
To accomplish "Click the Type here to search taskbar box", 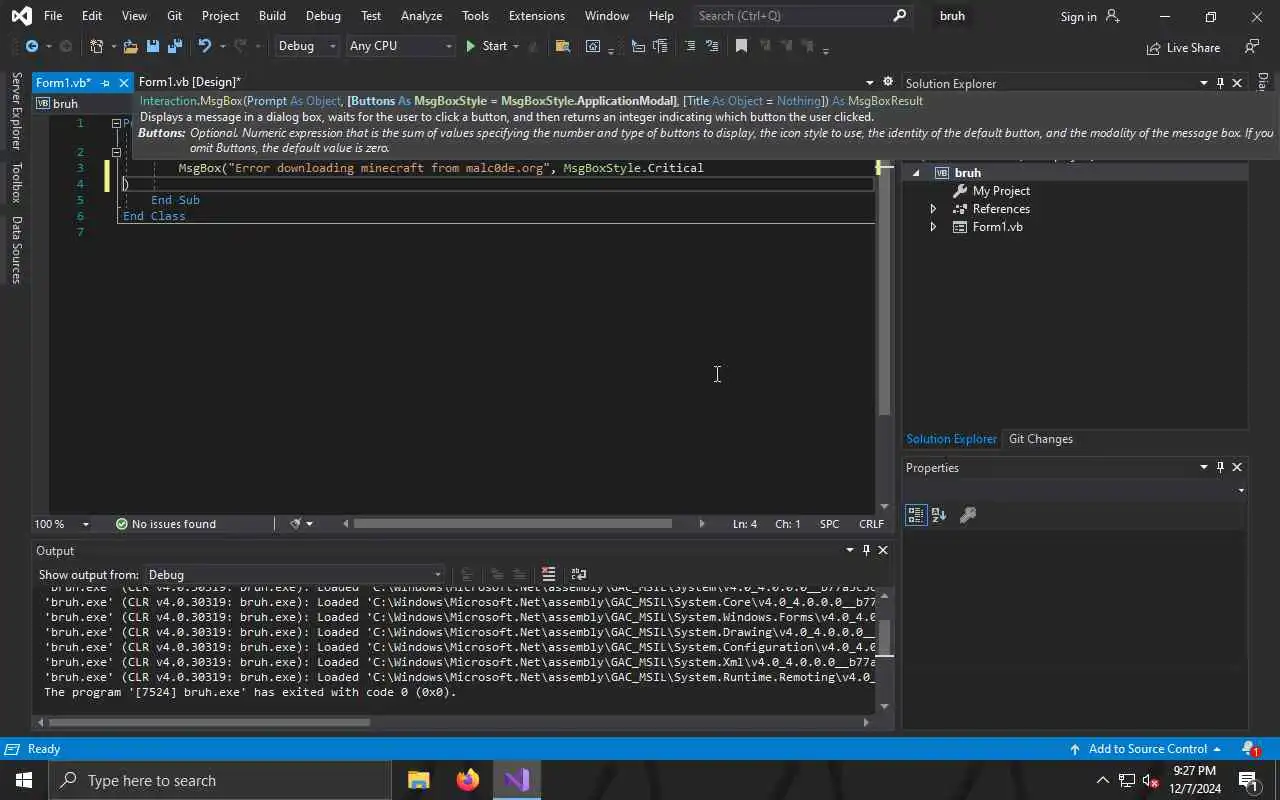I will point(220,780).
